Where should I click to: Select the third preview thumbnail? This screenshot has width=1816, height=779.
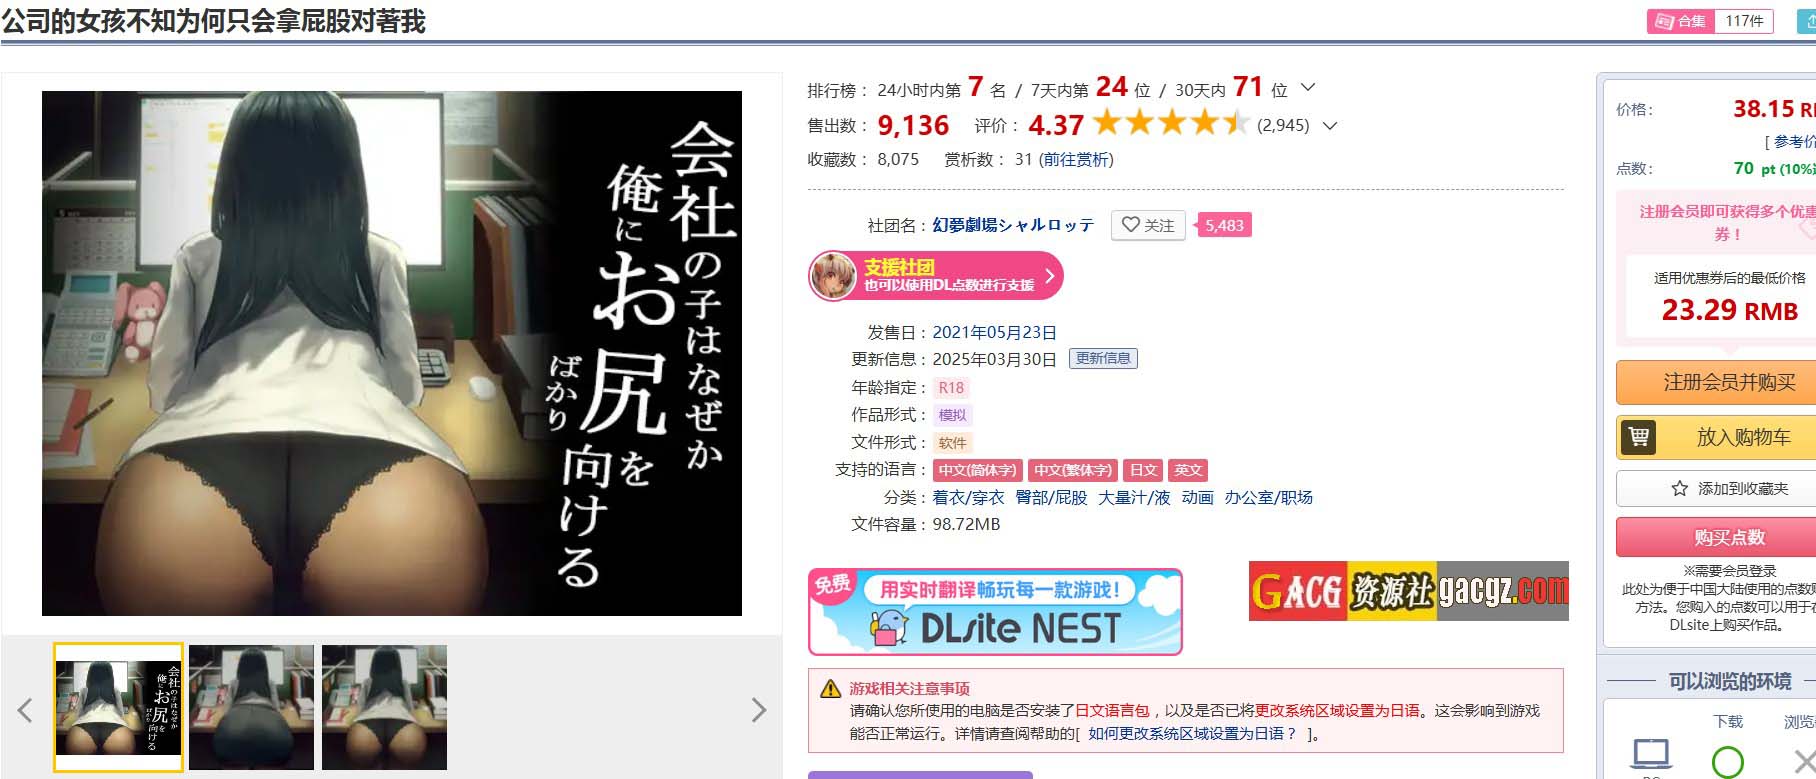pos(384,707)
